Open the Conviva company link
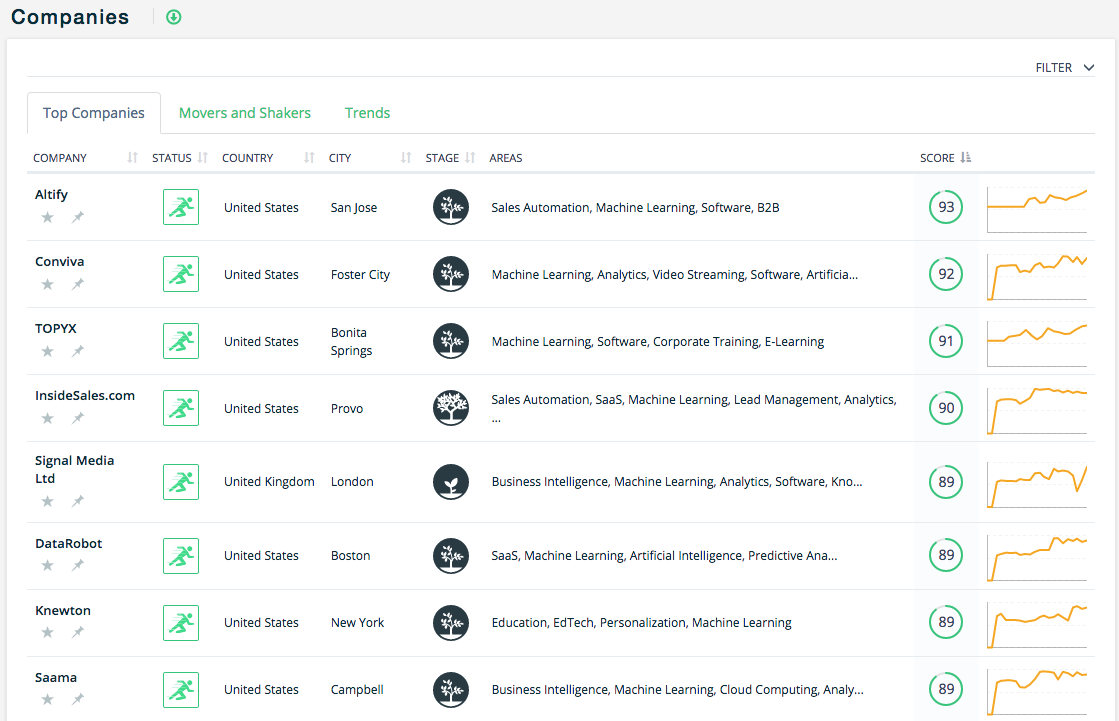1119x721 pixels. coord(59,261)
